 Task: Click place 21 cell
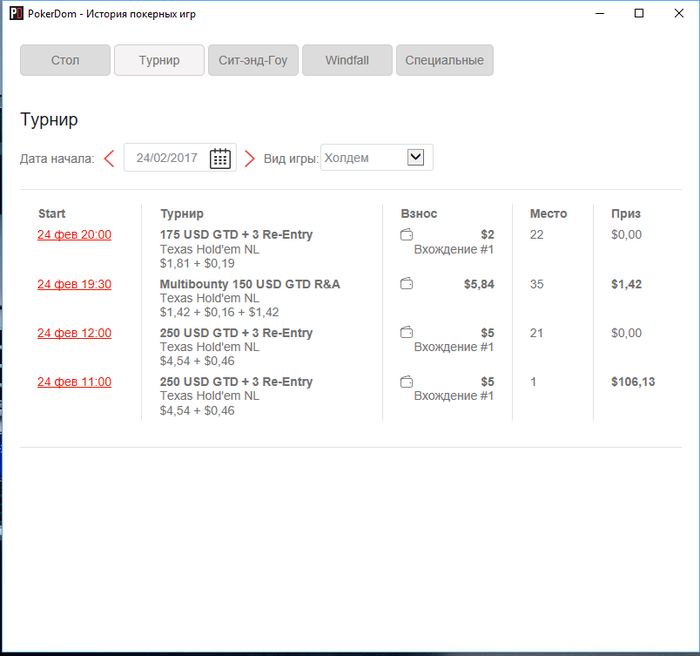[x=537, y=333]
